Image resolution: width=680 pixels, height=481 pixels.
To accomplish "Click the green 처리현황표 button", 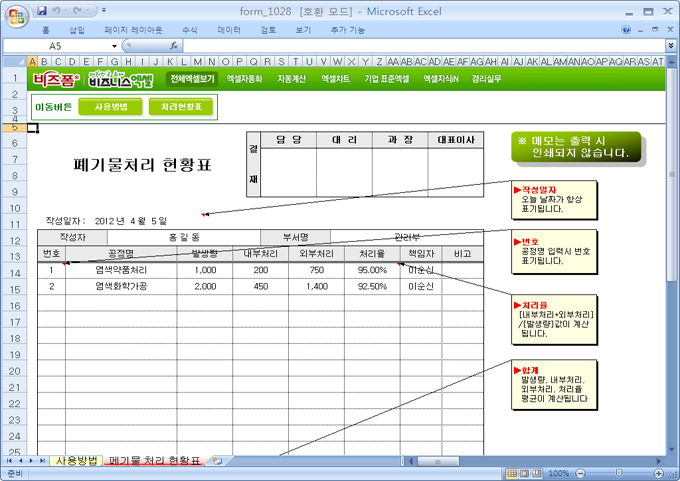I will click(x=181, y=106).
